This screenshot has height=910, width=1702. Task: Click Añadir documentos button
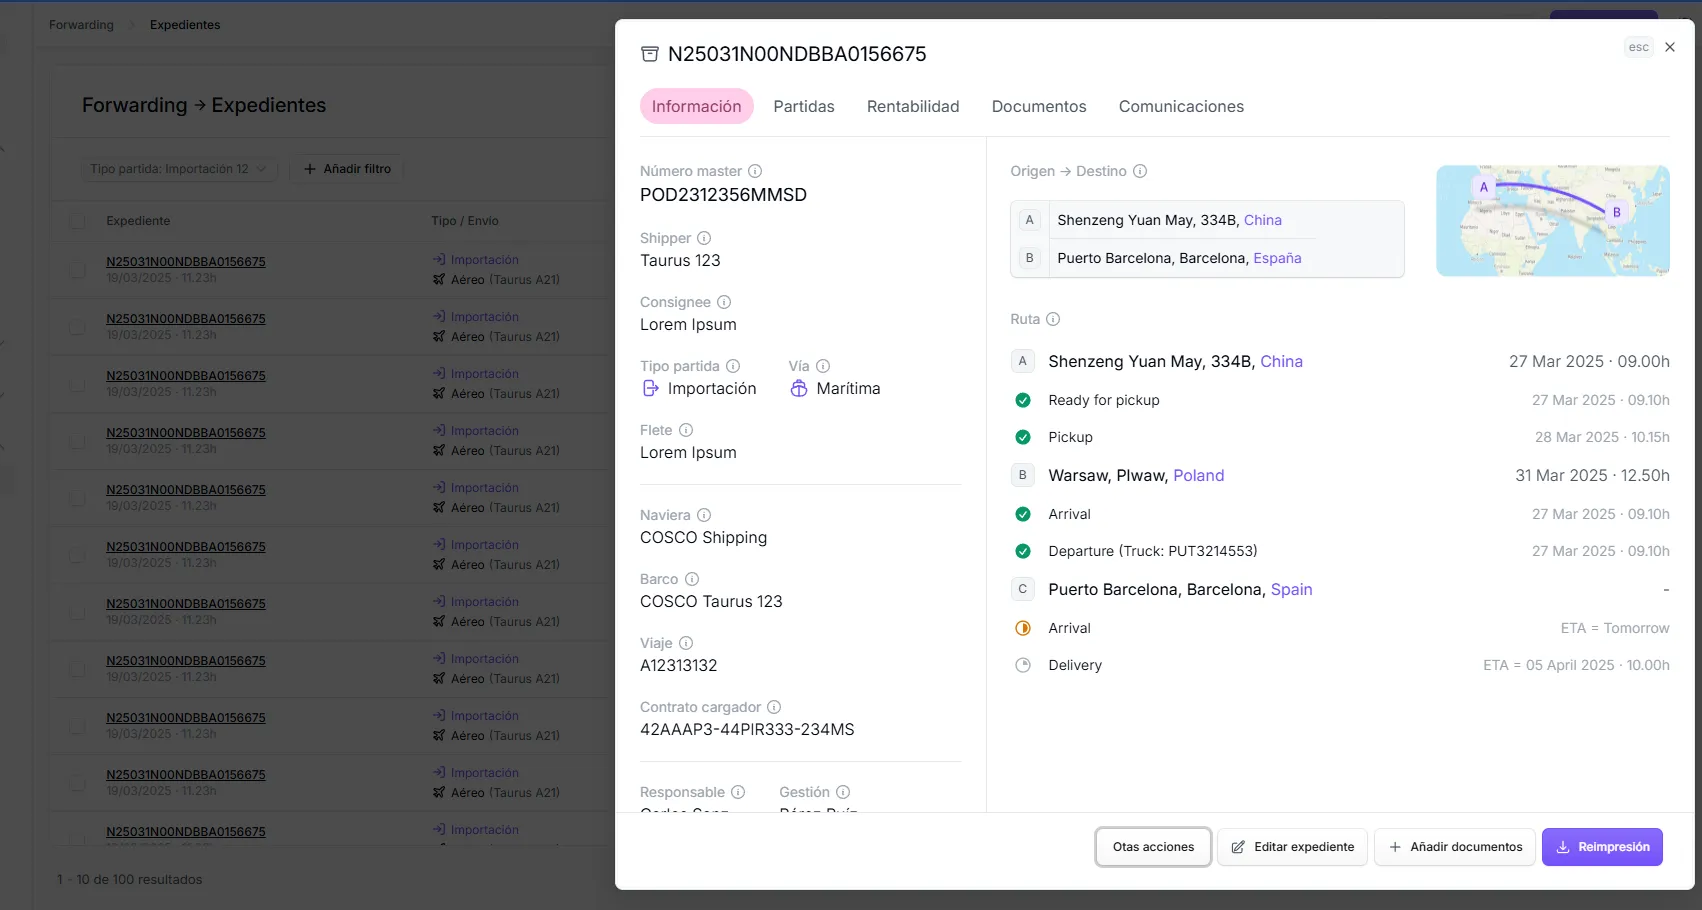[x=1455, y=847]
